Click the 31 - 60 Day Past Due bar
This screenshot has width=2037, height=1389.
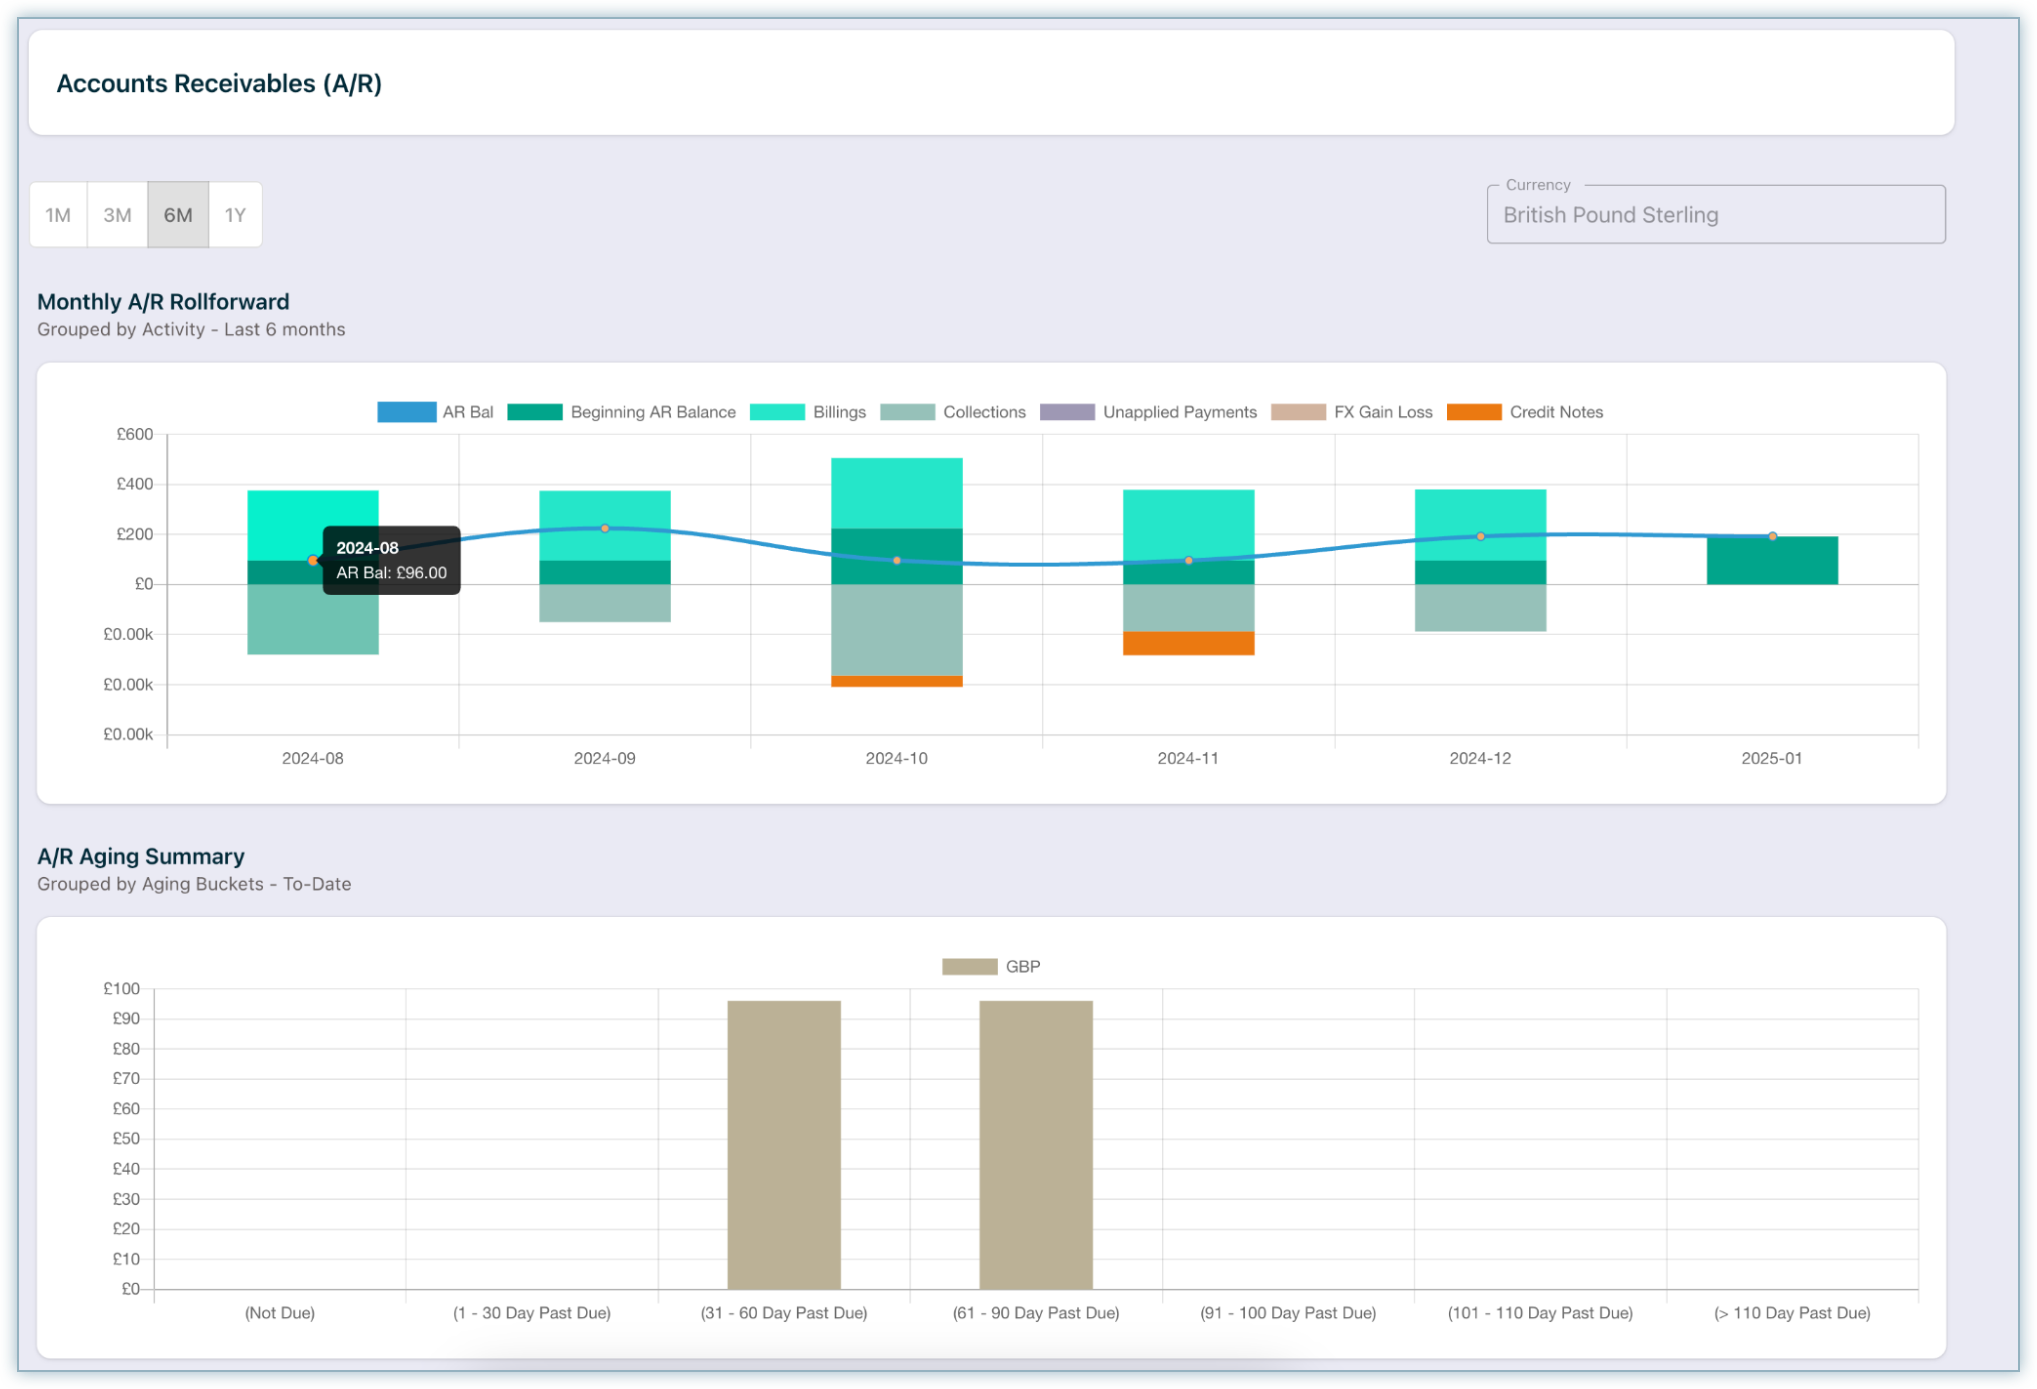[784, 1145]
